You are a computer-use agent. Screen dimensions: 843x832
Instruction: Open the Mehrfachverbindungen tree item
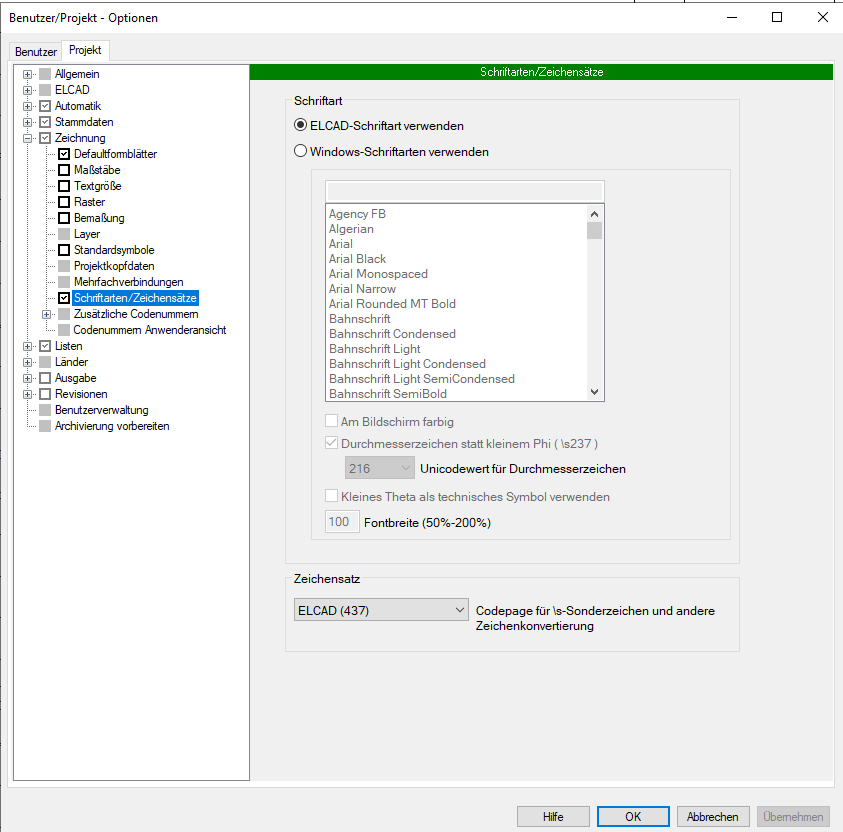click(128, 282)
